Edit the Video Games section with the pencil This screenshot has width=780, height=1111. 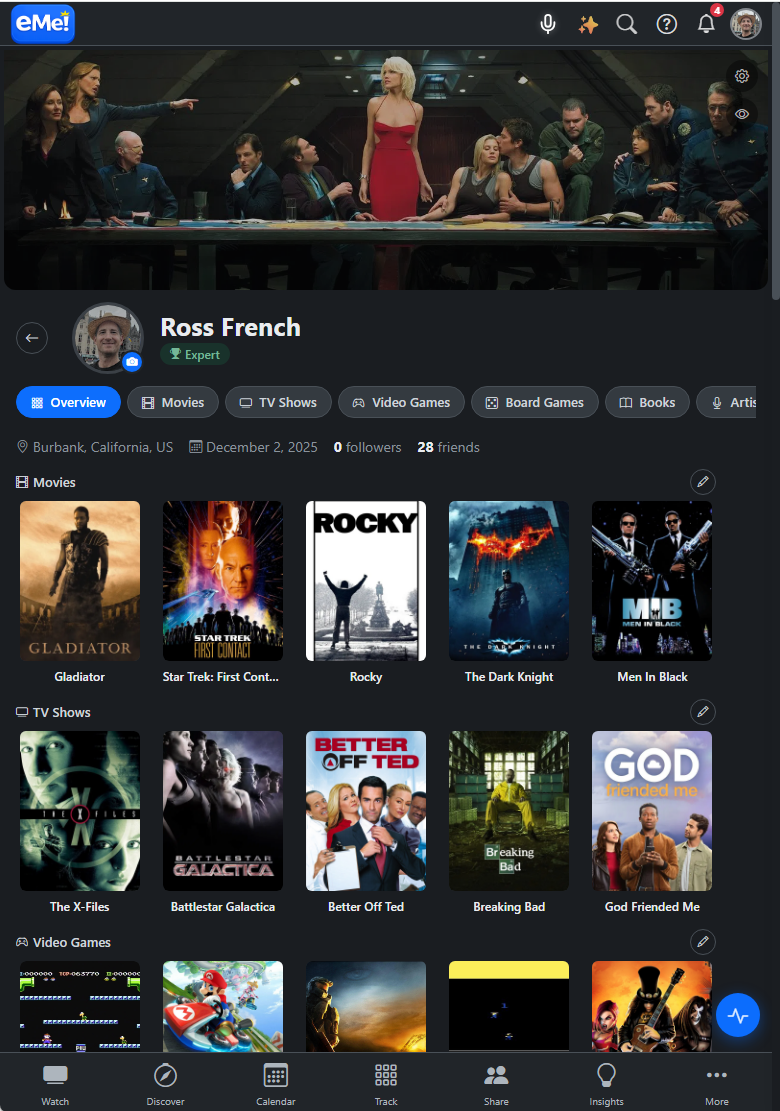[x=702, y=942]
